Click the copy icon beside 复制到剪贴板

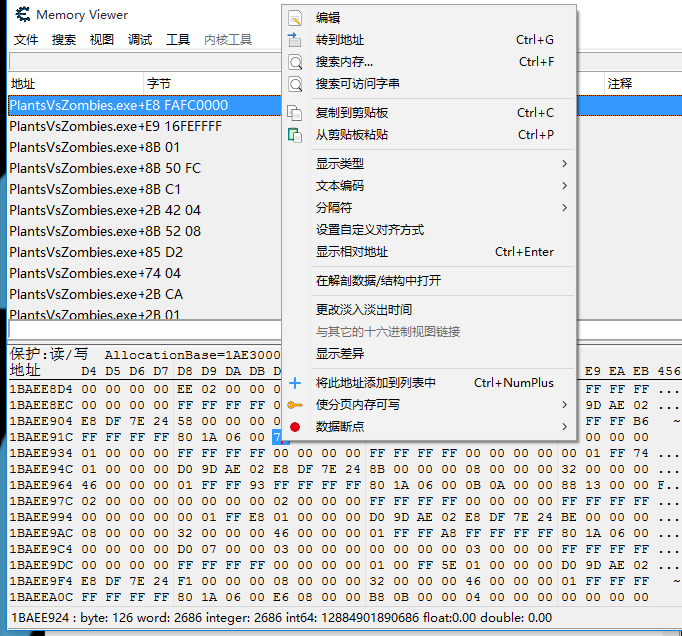pyautogui.click(x=295, y=113)
